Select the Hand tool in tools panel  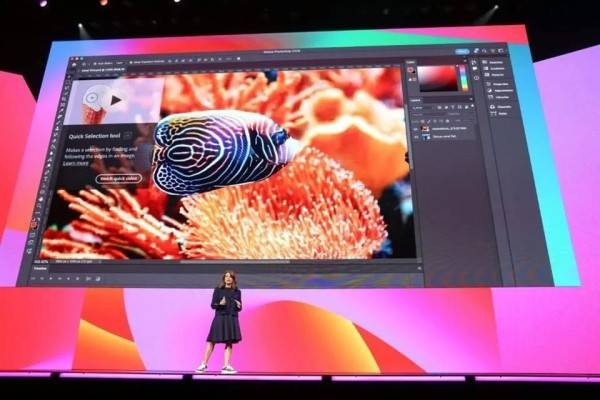[41, 199]
